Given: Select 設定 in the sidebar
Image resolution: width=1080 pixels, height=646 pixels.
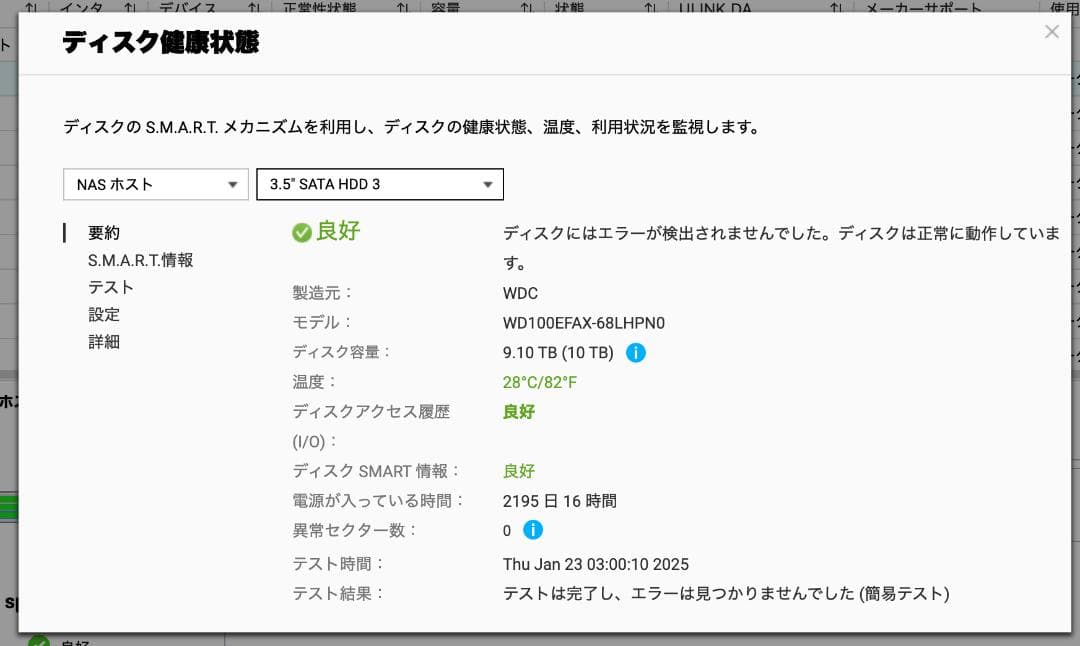Looking at the screenshot, I should coord(105,313).
